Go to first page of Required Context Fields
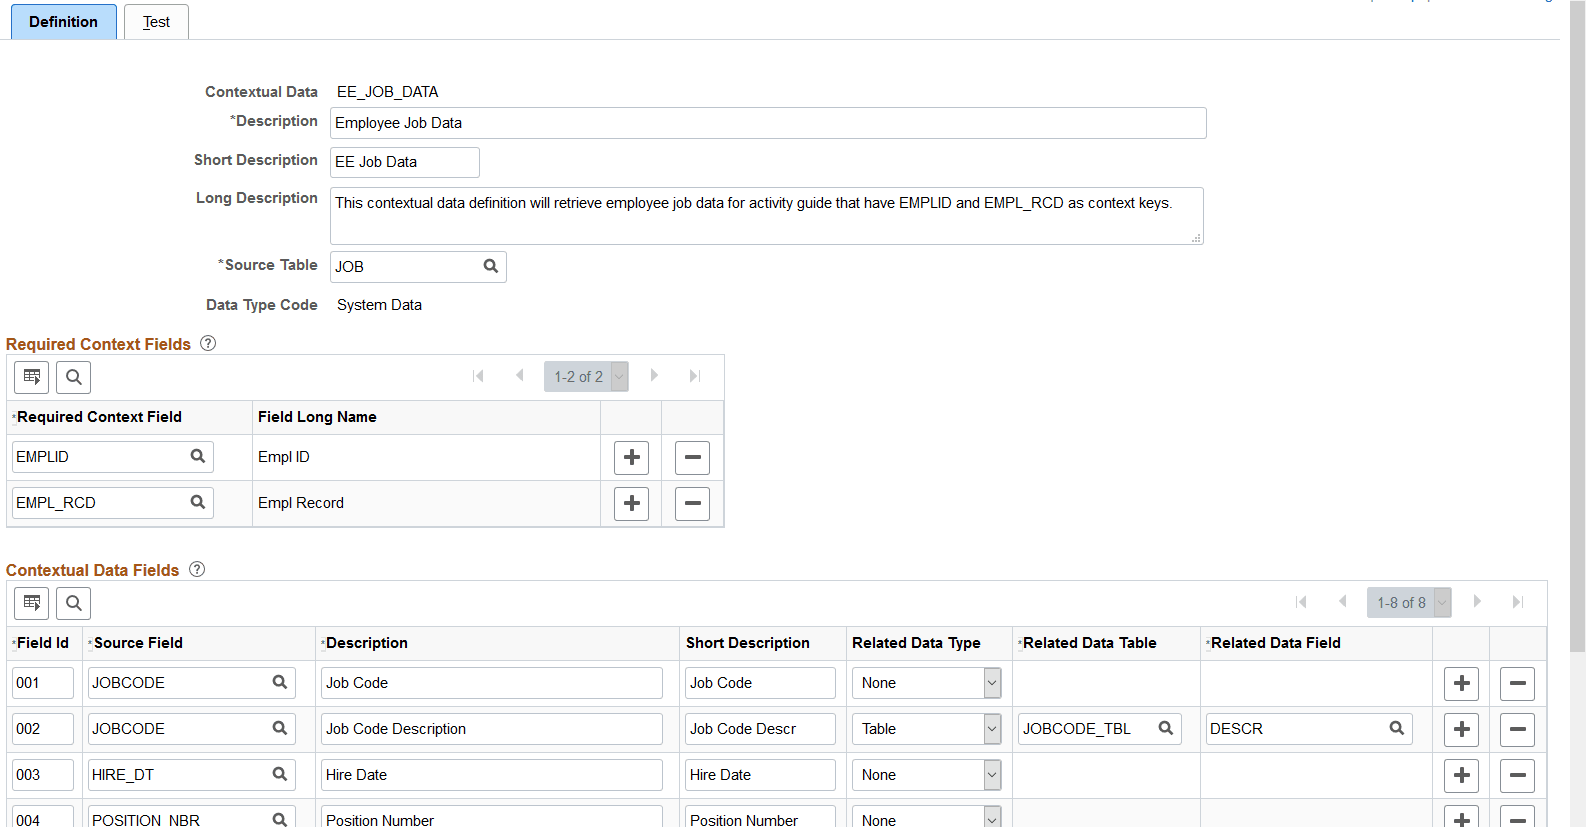This screenshot has height=827, width=1586. pyautogui.click(x=478, y=376)
